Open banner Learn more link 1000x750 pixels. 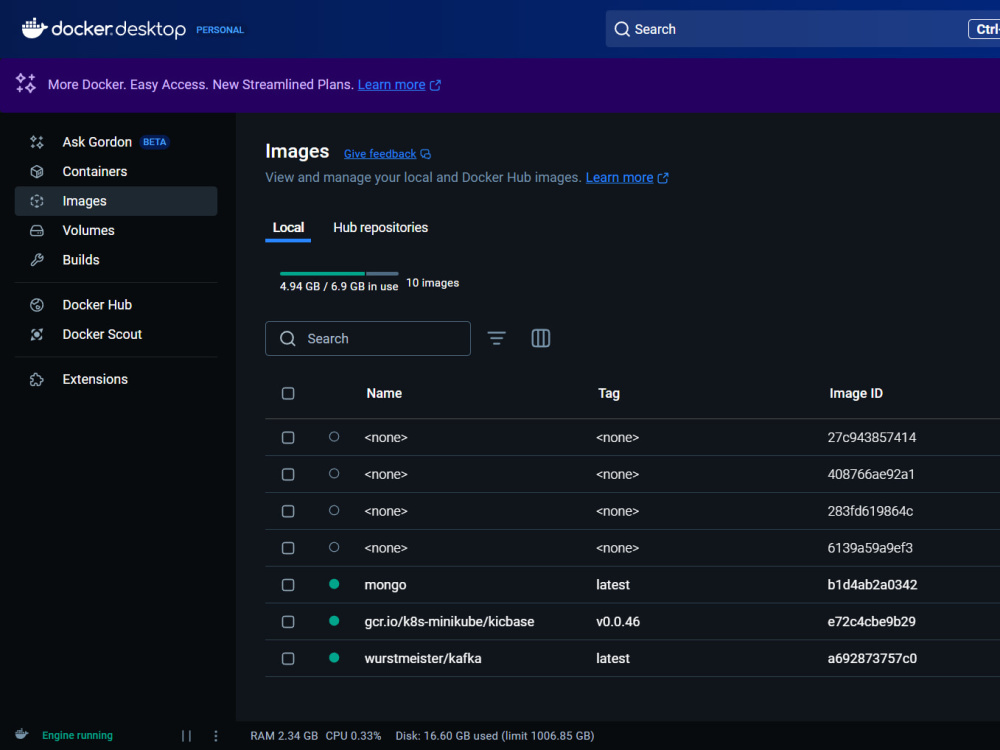point(392,85)
